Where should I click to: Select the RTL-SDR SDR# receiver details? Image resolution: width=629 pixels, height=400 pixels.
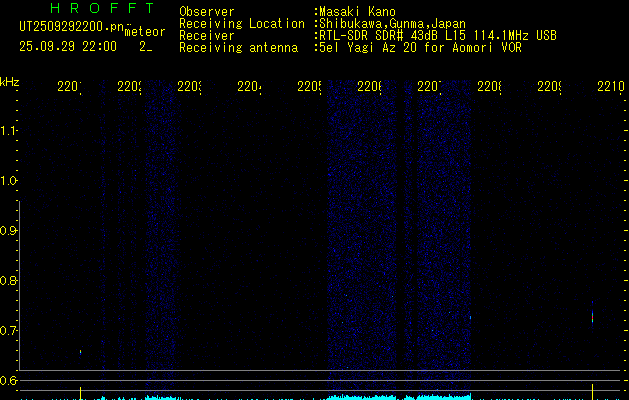click(438, 36)
